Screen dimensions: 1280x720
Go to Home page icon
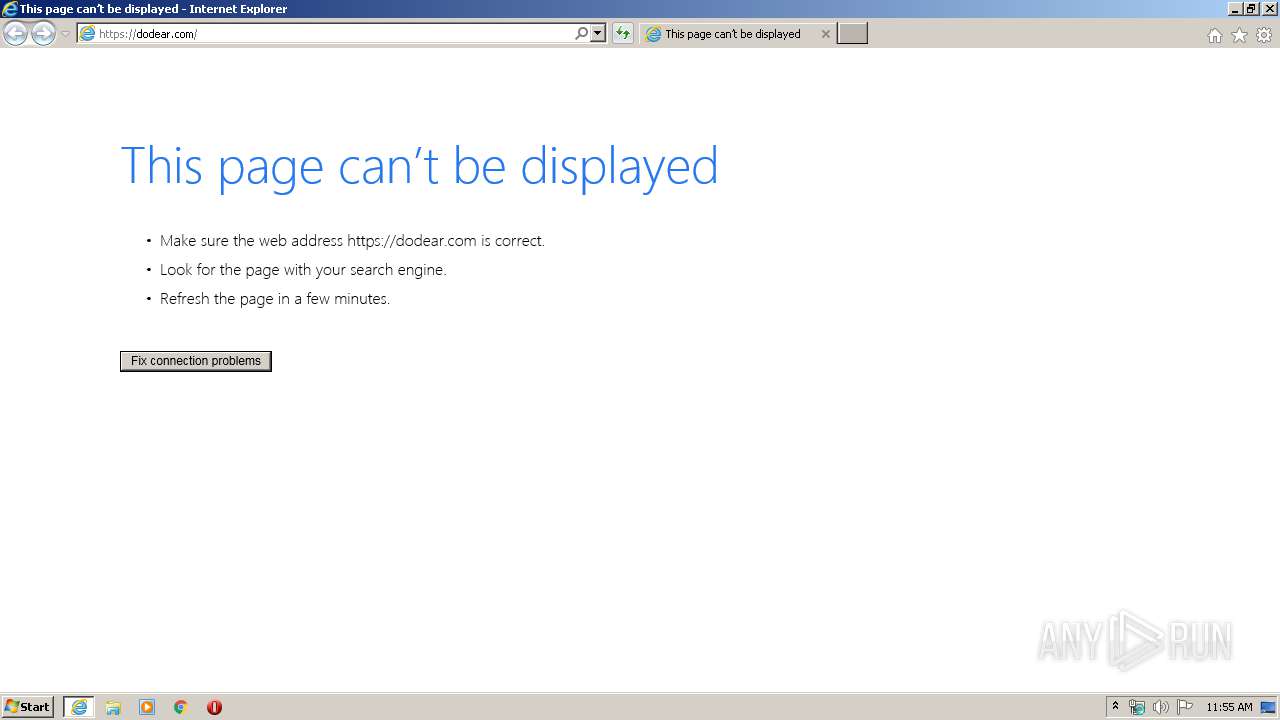(x=1214, y=35)
